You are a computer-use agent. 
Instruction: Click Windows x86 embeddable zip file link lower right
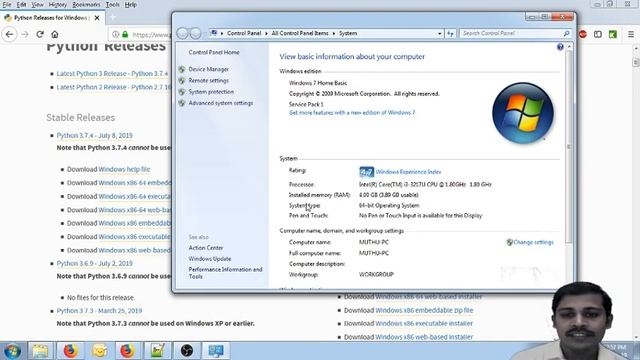pyautogui.click(x=424, y=311)
